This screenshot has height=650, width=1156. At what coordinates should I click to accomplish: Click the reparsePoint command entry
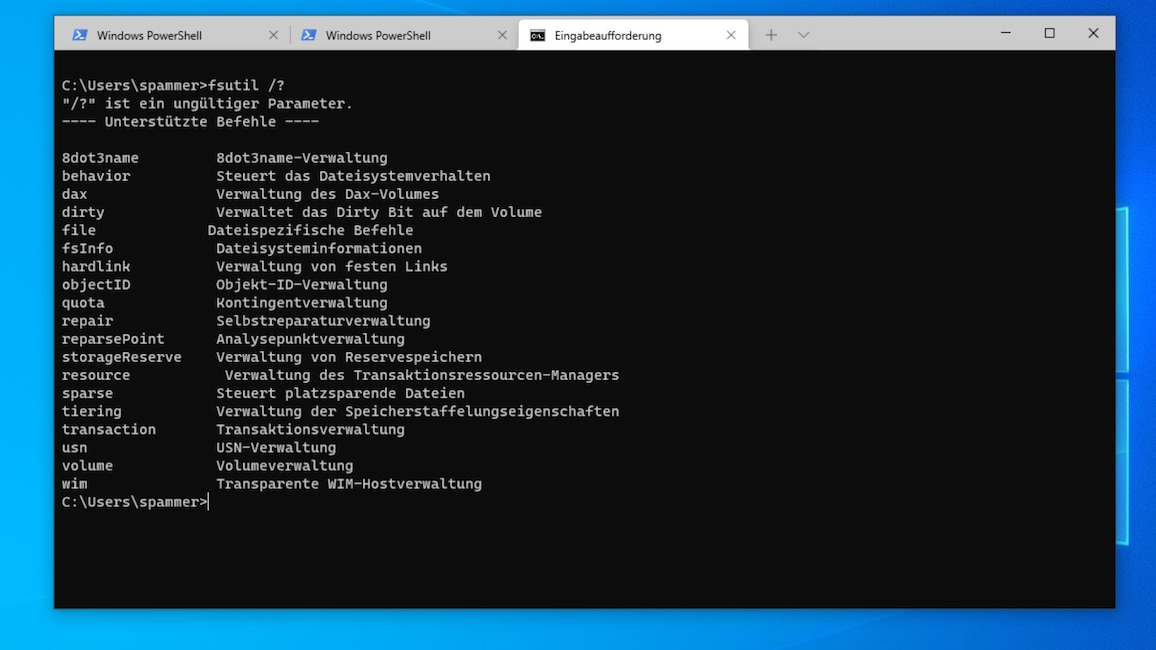[x=112, y=338]
